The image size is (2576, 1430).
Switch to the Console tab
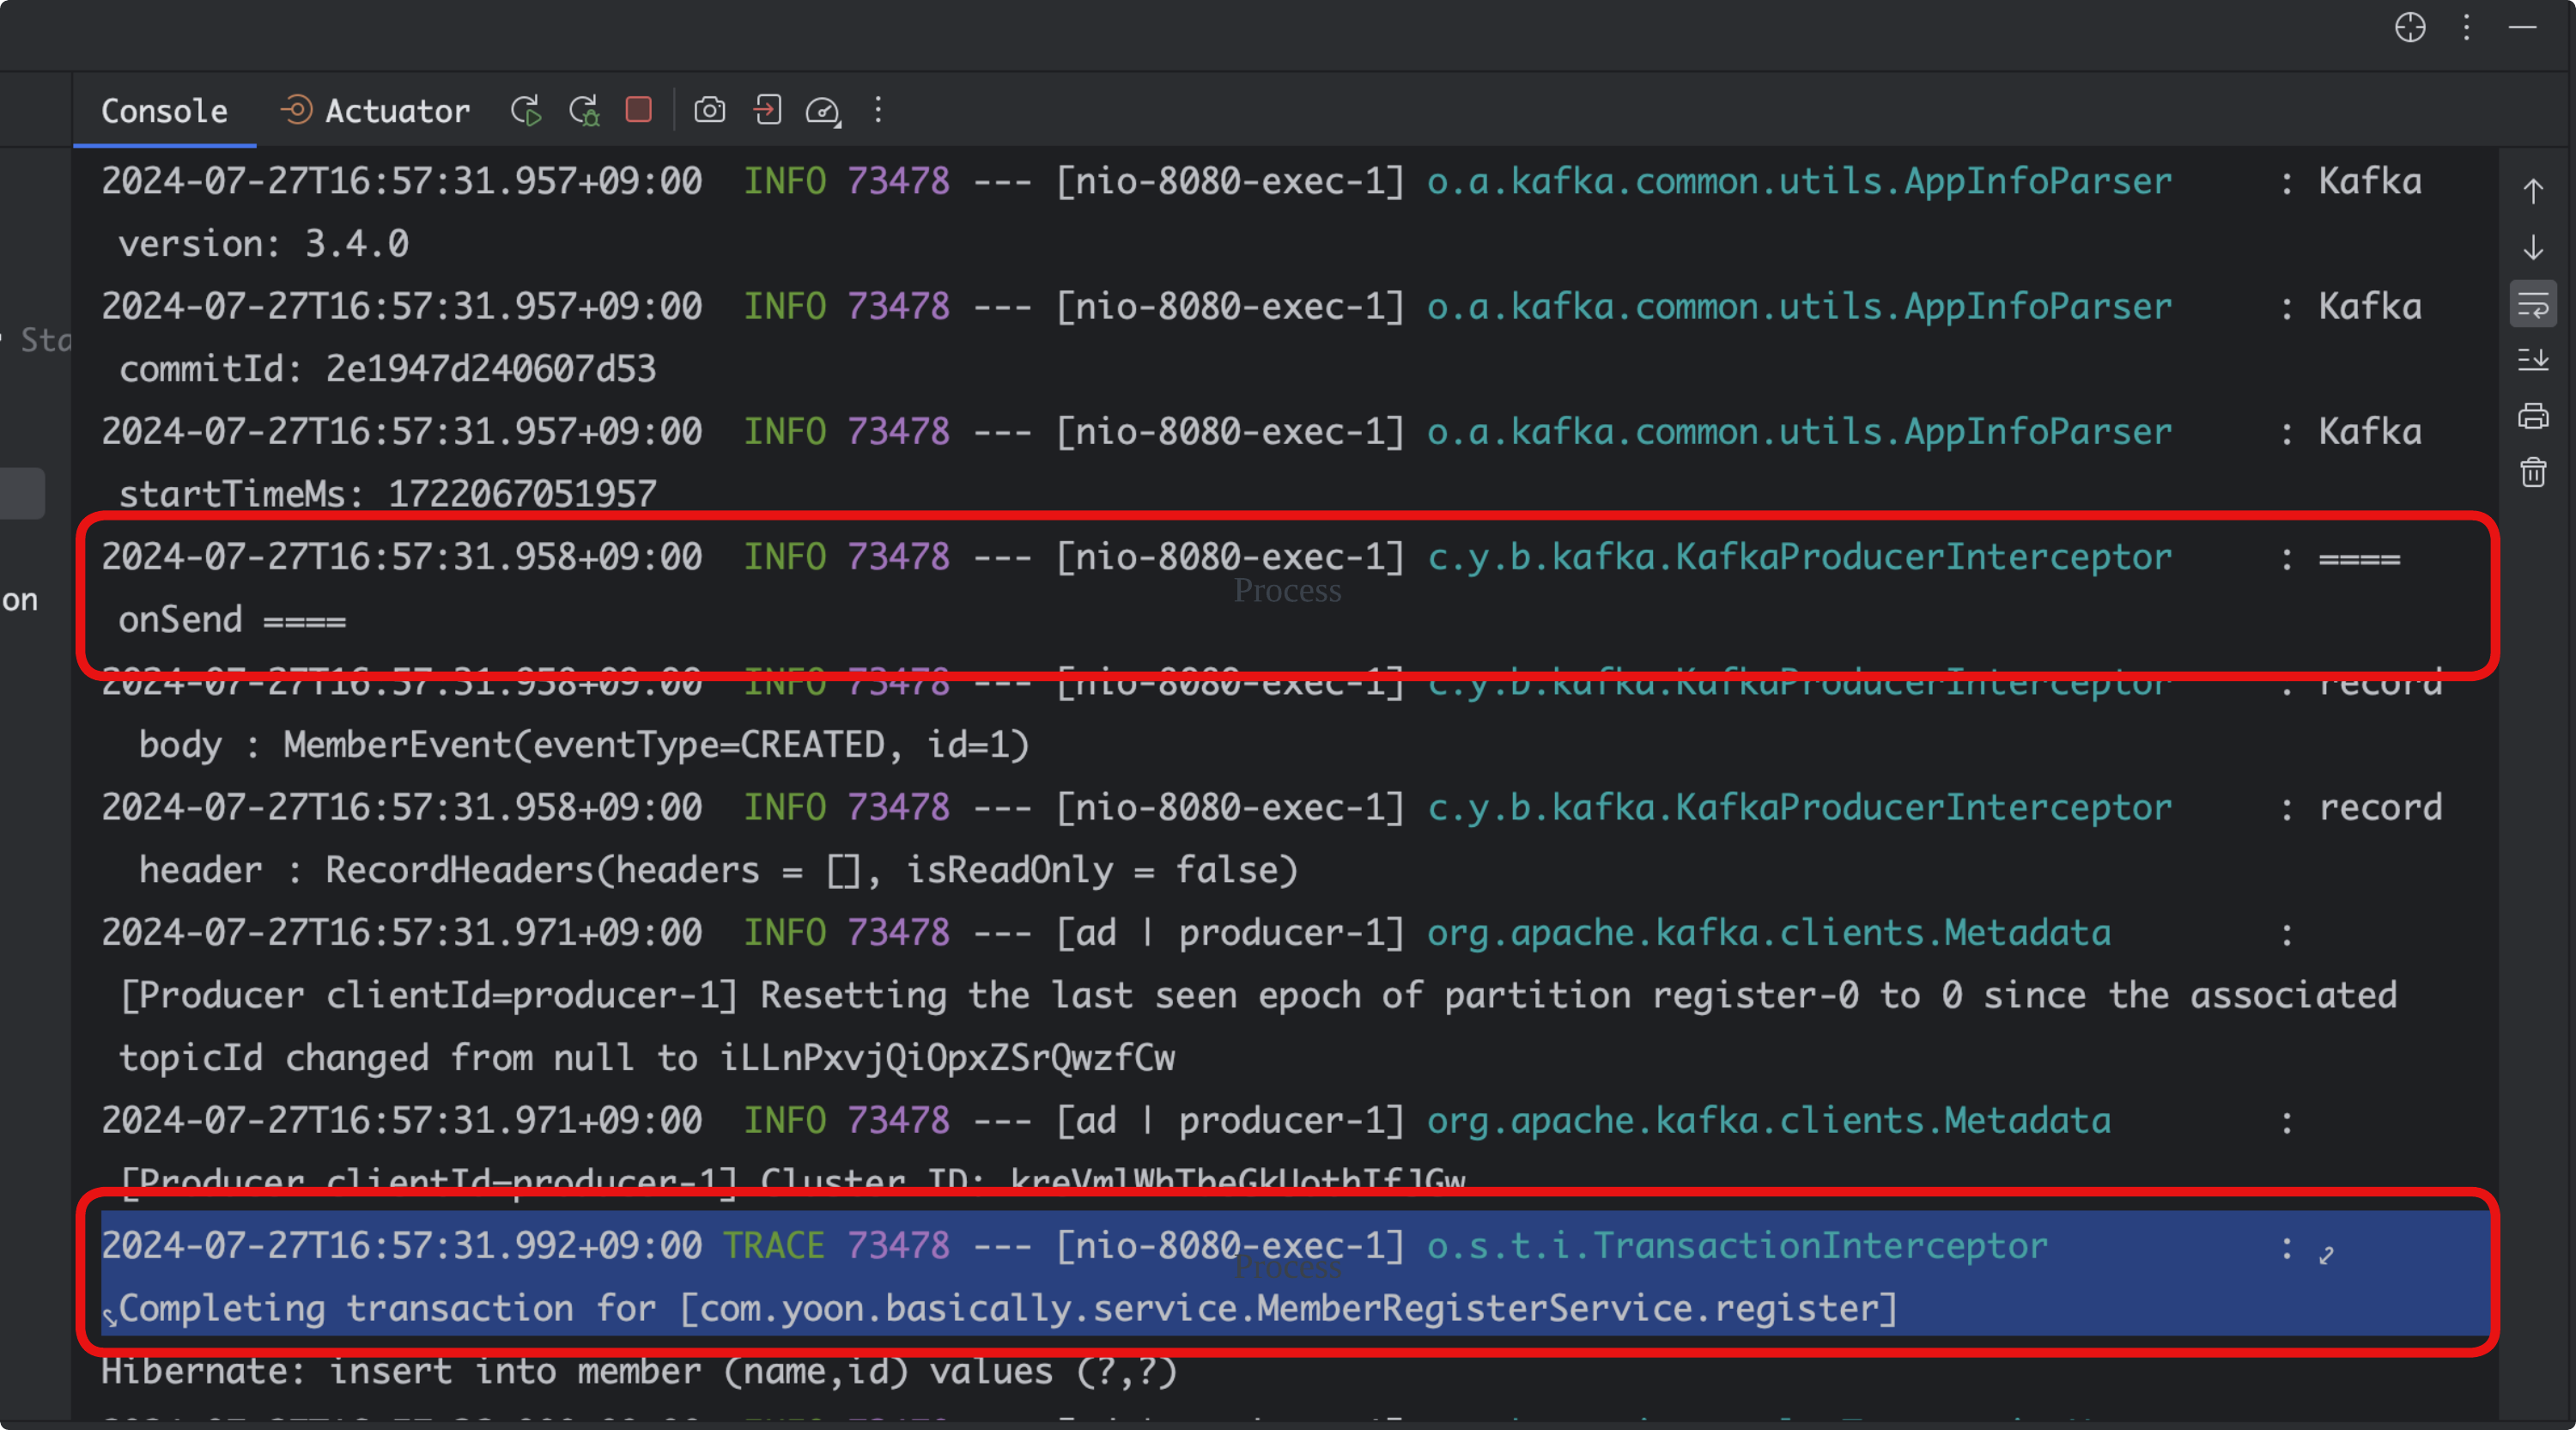[164, 110]
